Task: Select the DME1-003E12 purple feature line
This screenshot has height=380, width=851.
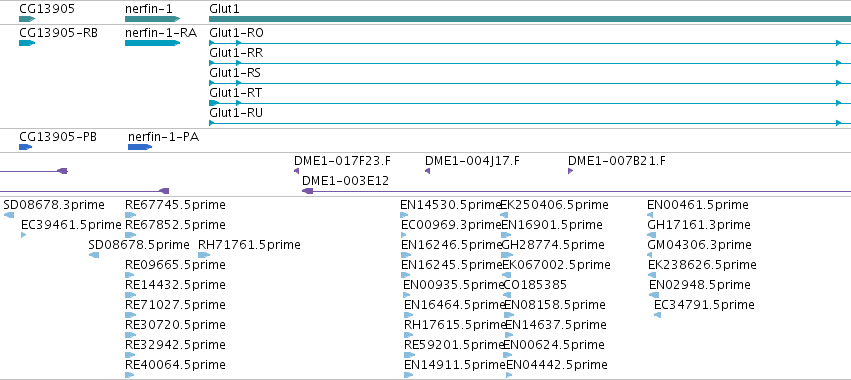Action: point(576,191)
